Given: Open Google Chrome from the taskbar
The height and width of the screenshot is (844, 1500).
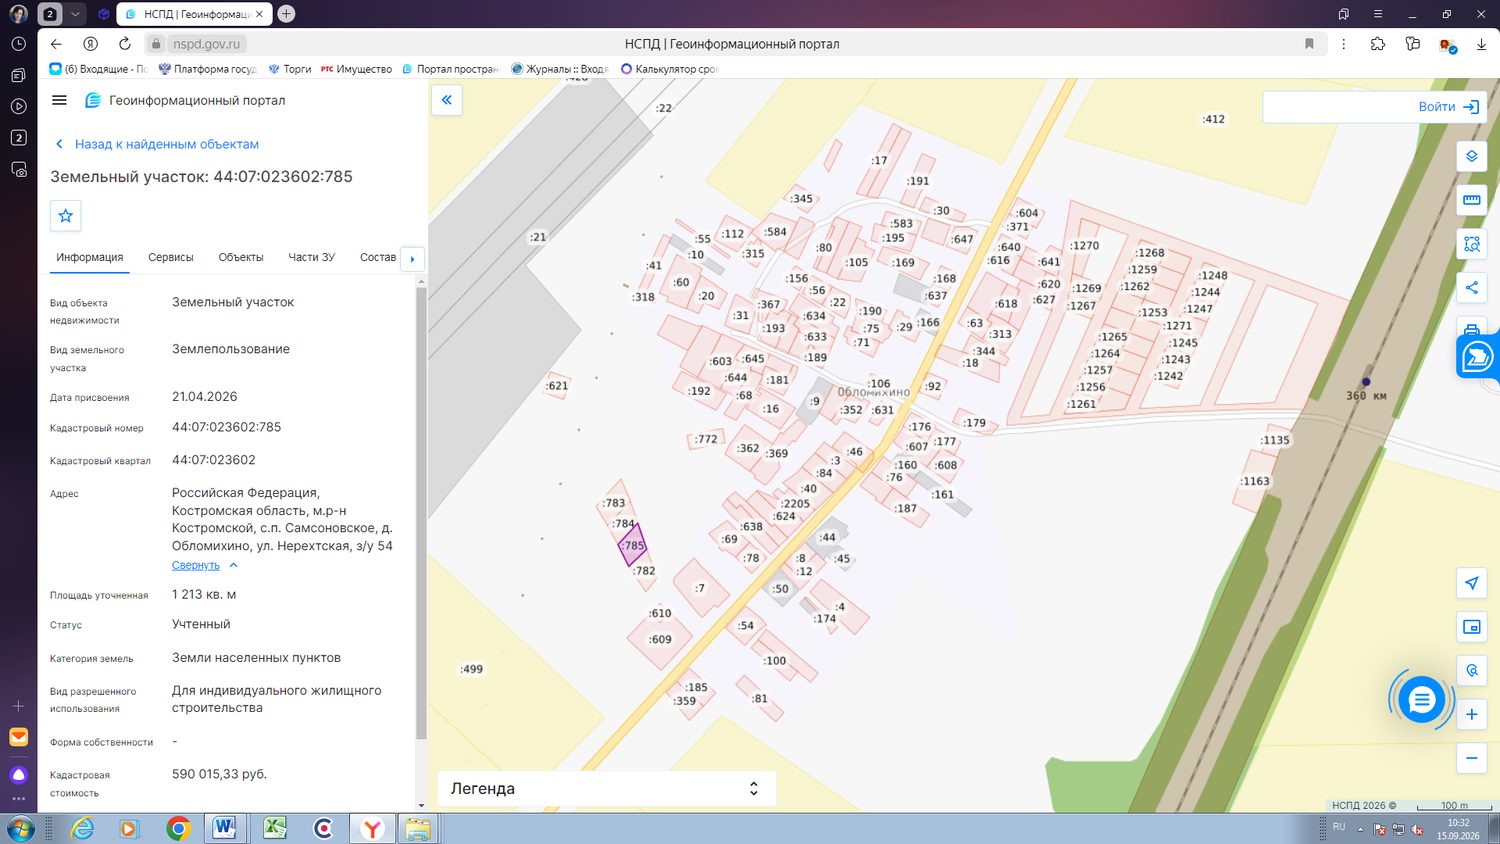Looking at the screenshot, I should (x=178, y=829).
